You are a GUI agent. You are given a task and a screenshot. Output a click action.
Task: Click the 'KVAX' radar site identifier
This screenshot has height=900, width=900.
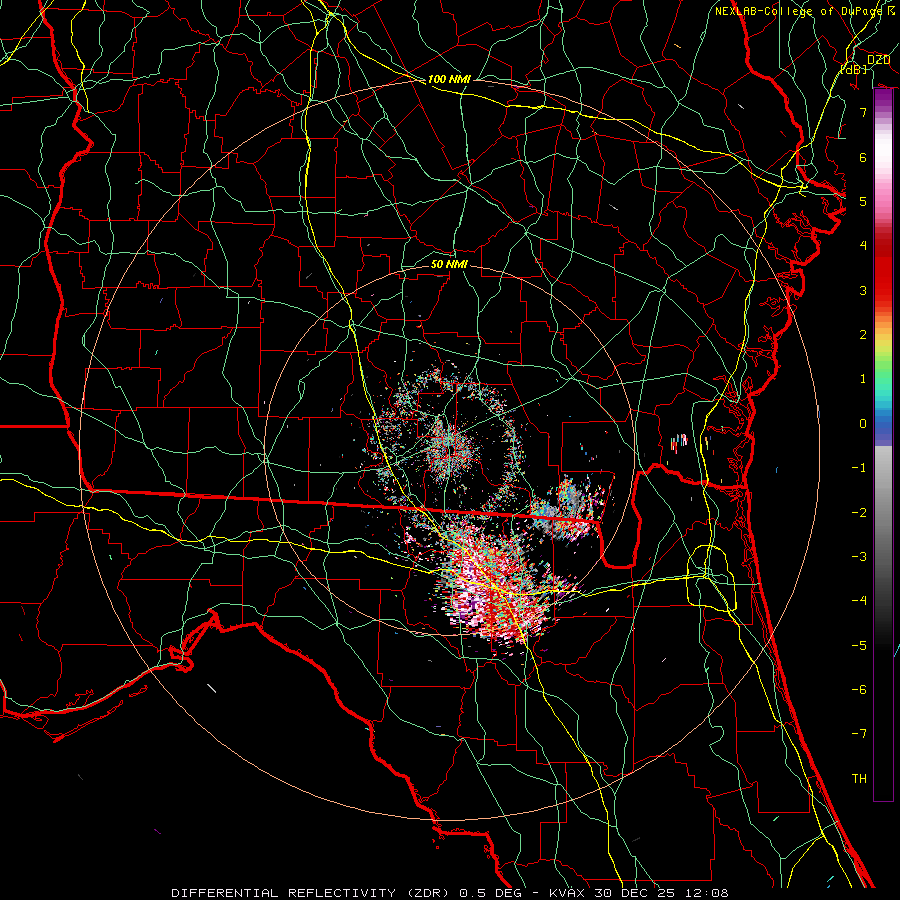567,893
